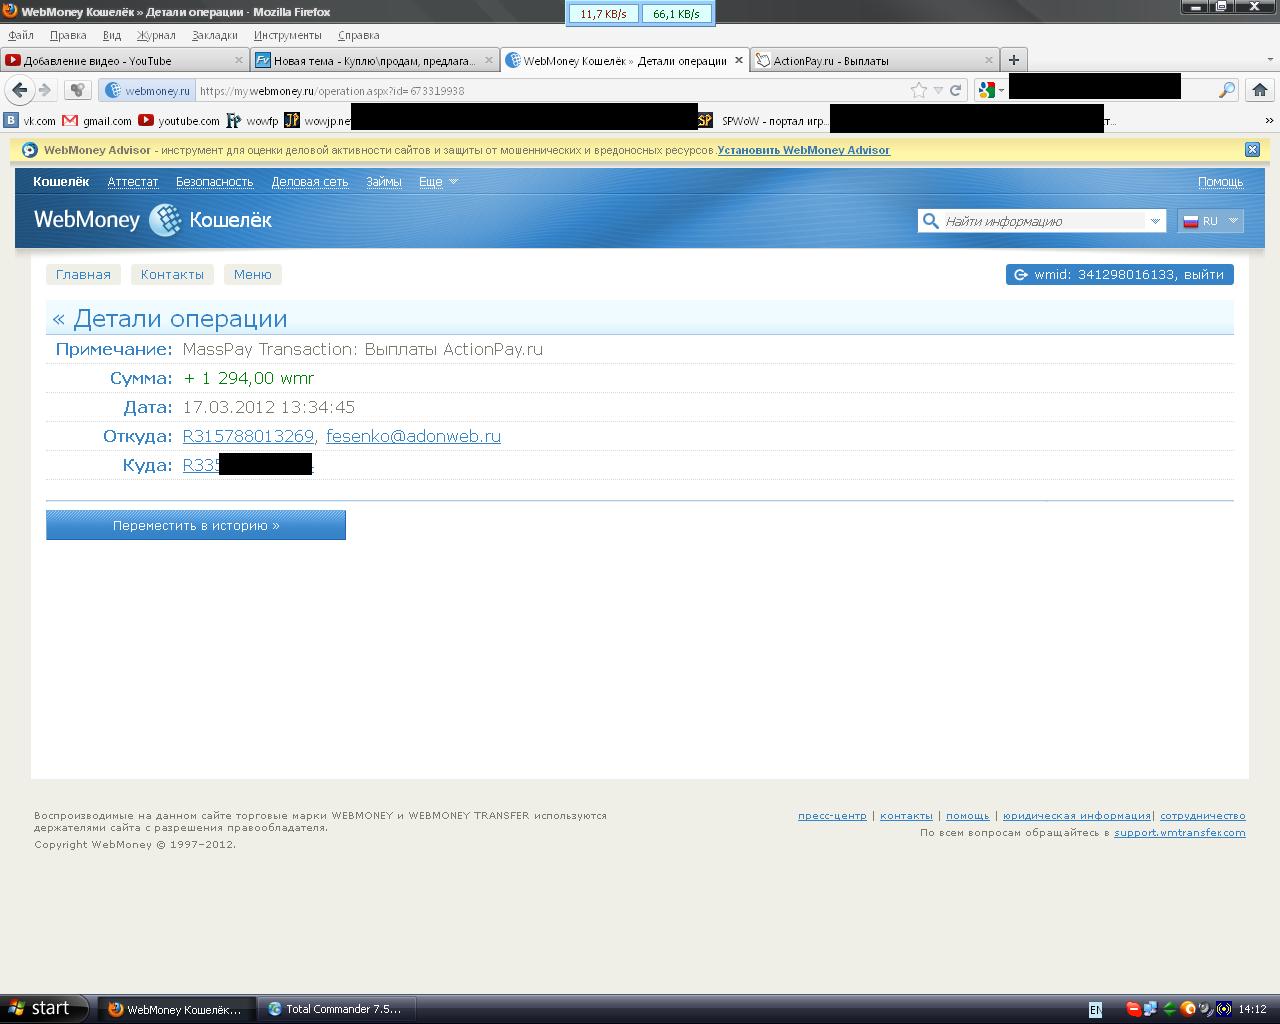Switch to 'Добавление видео - YouTube' tab
Screen dimensions: 1280x1024
(125, 60)
